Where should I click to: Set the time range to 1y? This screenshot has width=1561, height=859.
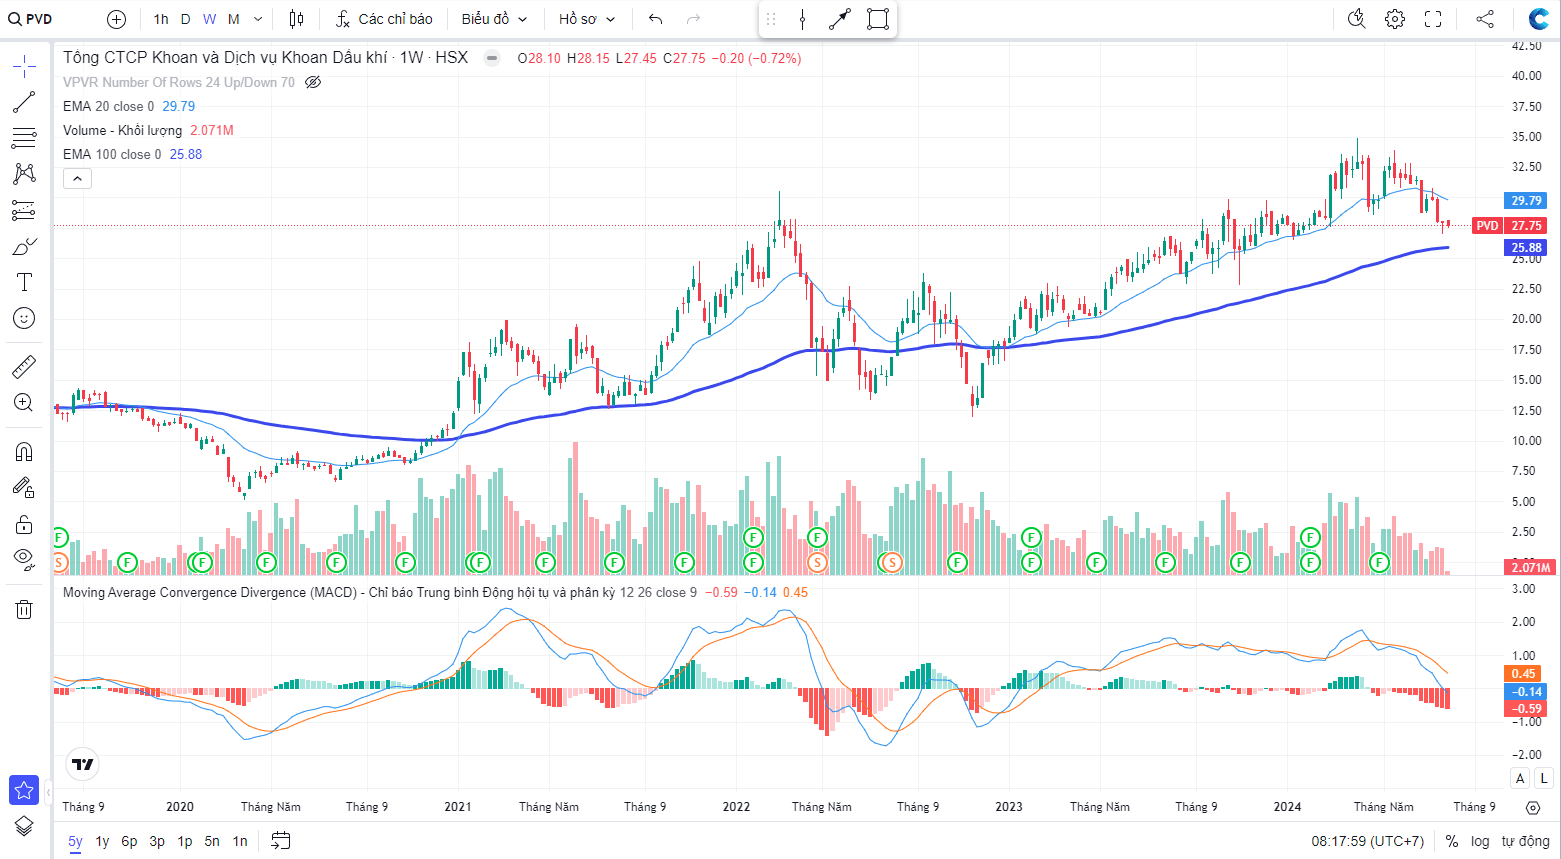(x=102, y=841)
